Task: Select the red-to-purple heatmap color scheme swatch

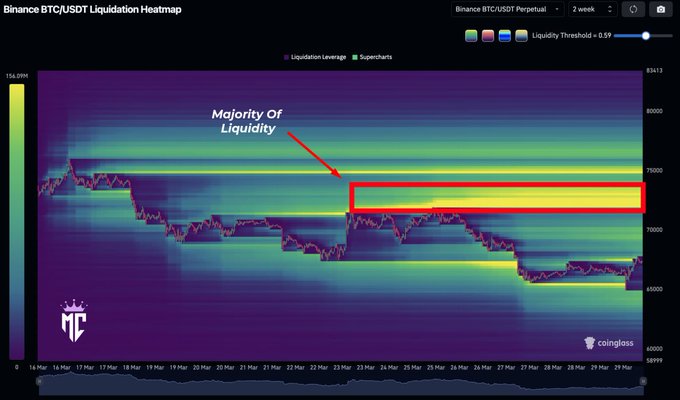Action: (x=488, y=36)
